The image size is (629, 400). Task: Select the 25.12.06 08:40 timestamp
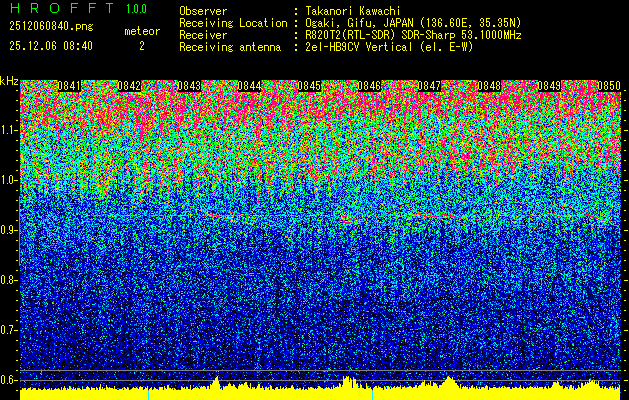[x=50, y=46]
